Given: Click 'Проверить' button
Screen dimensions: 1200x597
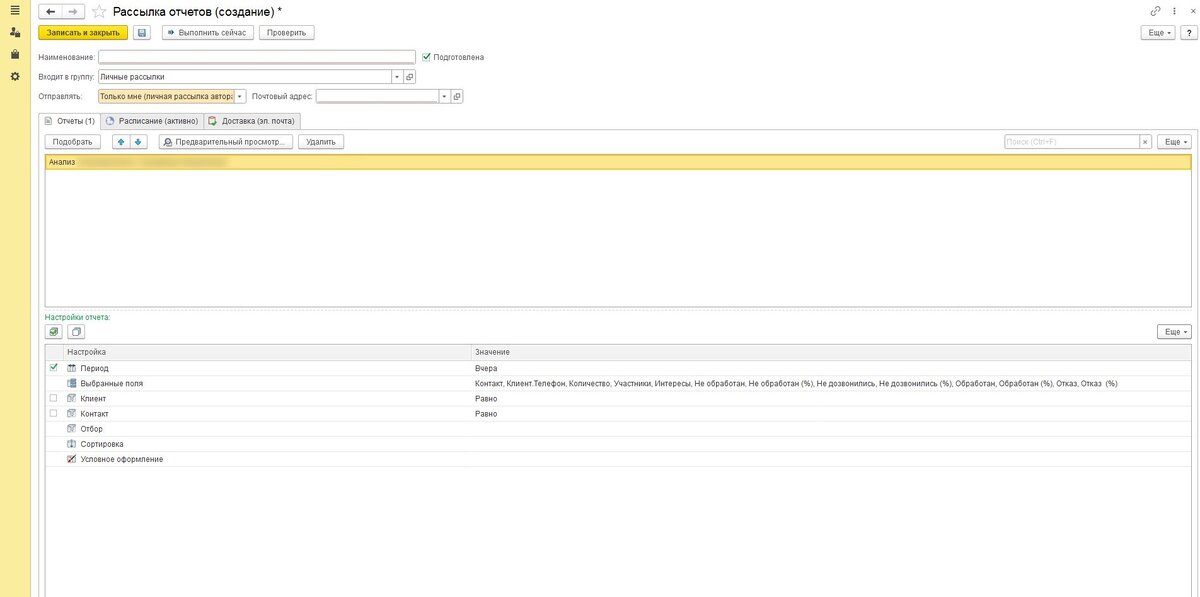Looking at the screenshot, I should (286, 33).
